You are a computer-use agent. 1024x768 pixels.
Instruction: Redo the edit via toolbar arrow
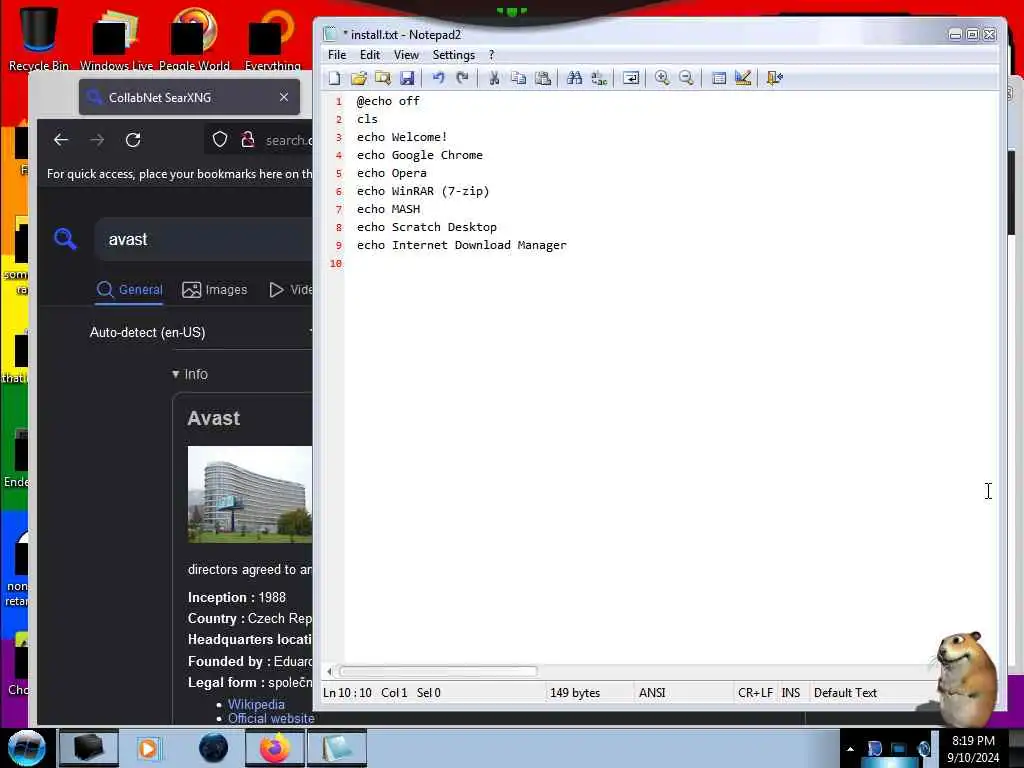[462, 78]
